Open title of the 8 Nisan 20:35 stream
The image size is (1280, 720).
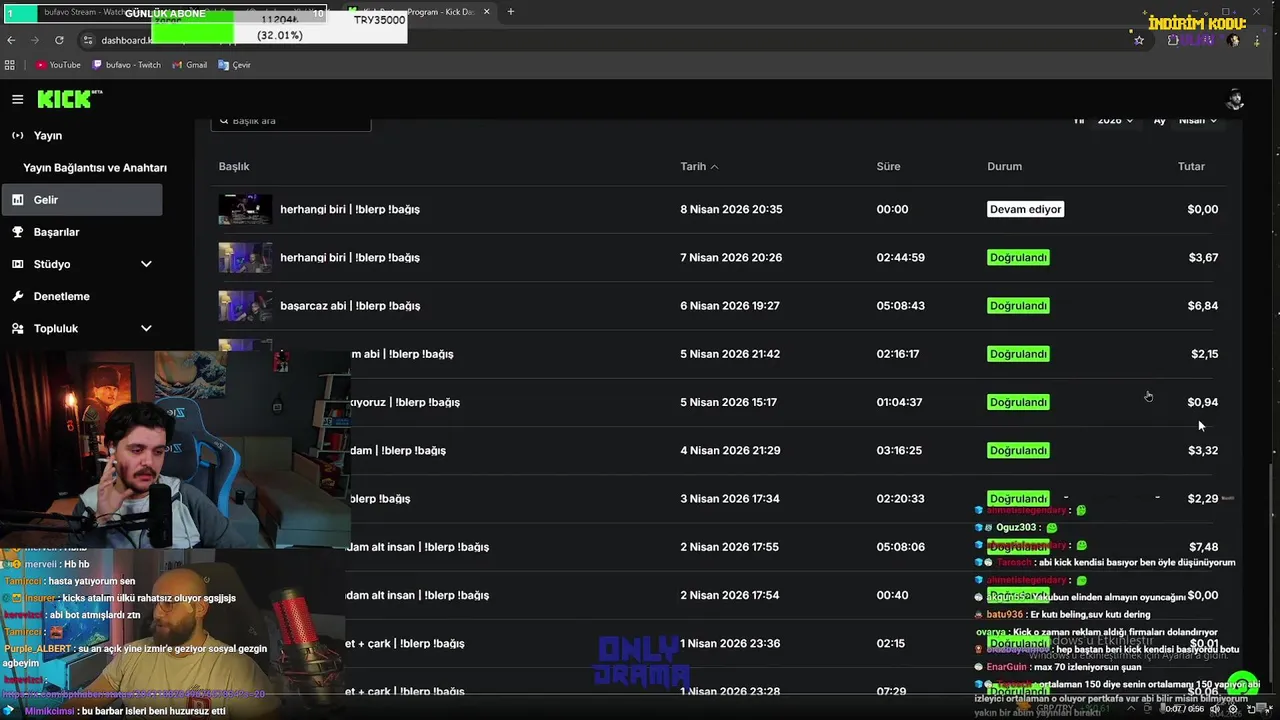(350, 209)
